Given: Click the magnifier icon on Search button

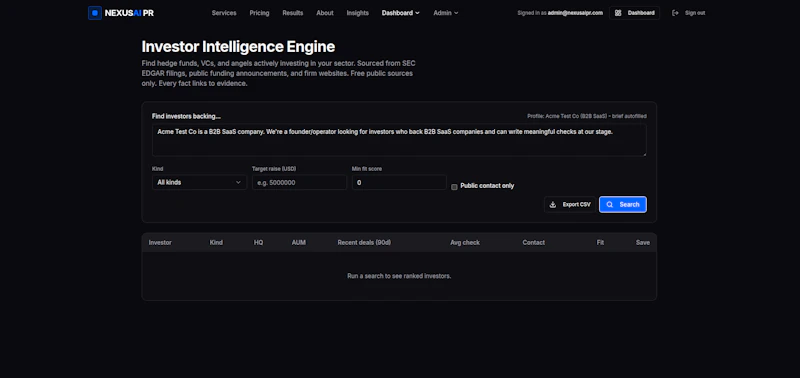Looking at the screenshot, I should tap(609, 205).
